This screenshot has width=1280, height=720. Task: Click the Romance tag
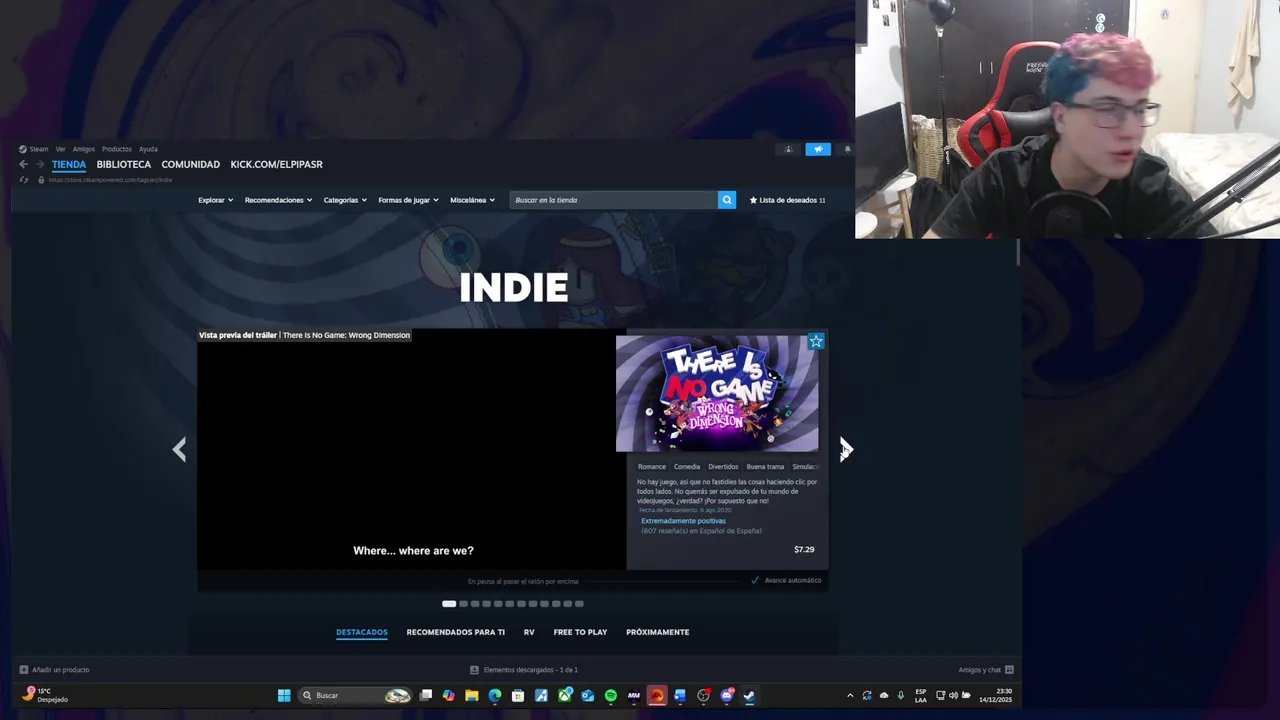pyautogui.click(x=652, y=467)
